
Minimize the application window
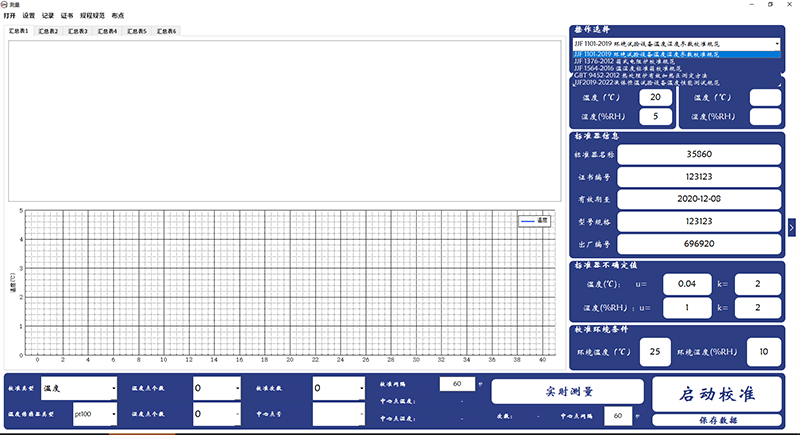pos(752,4)
